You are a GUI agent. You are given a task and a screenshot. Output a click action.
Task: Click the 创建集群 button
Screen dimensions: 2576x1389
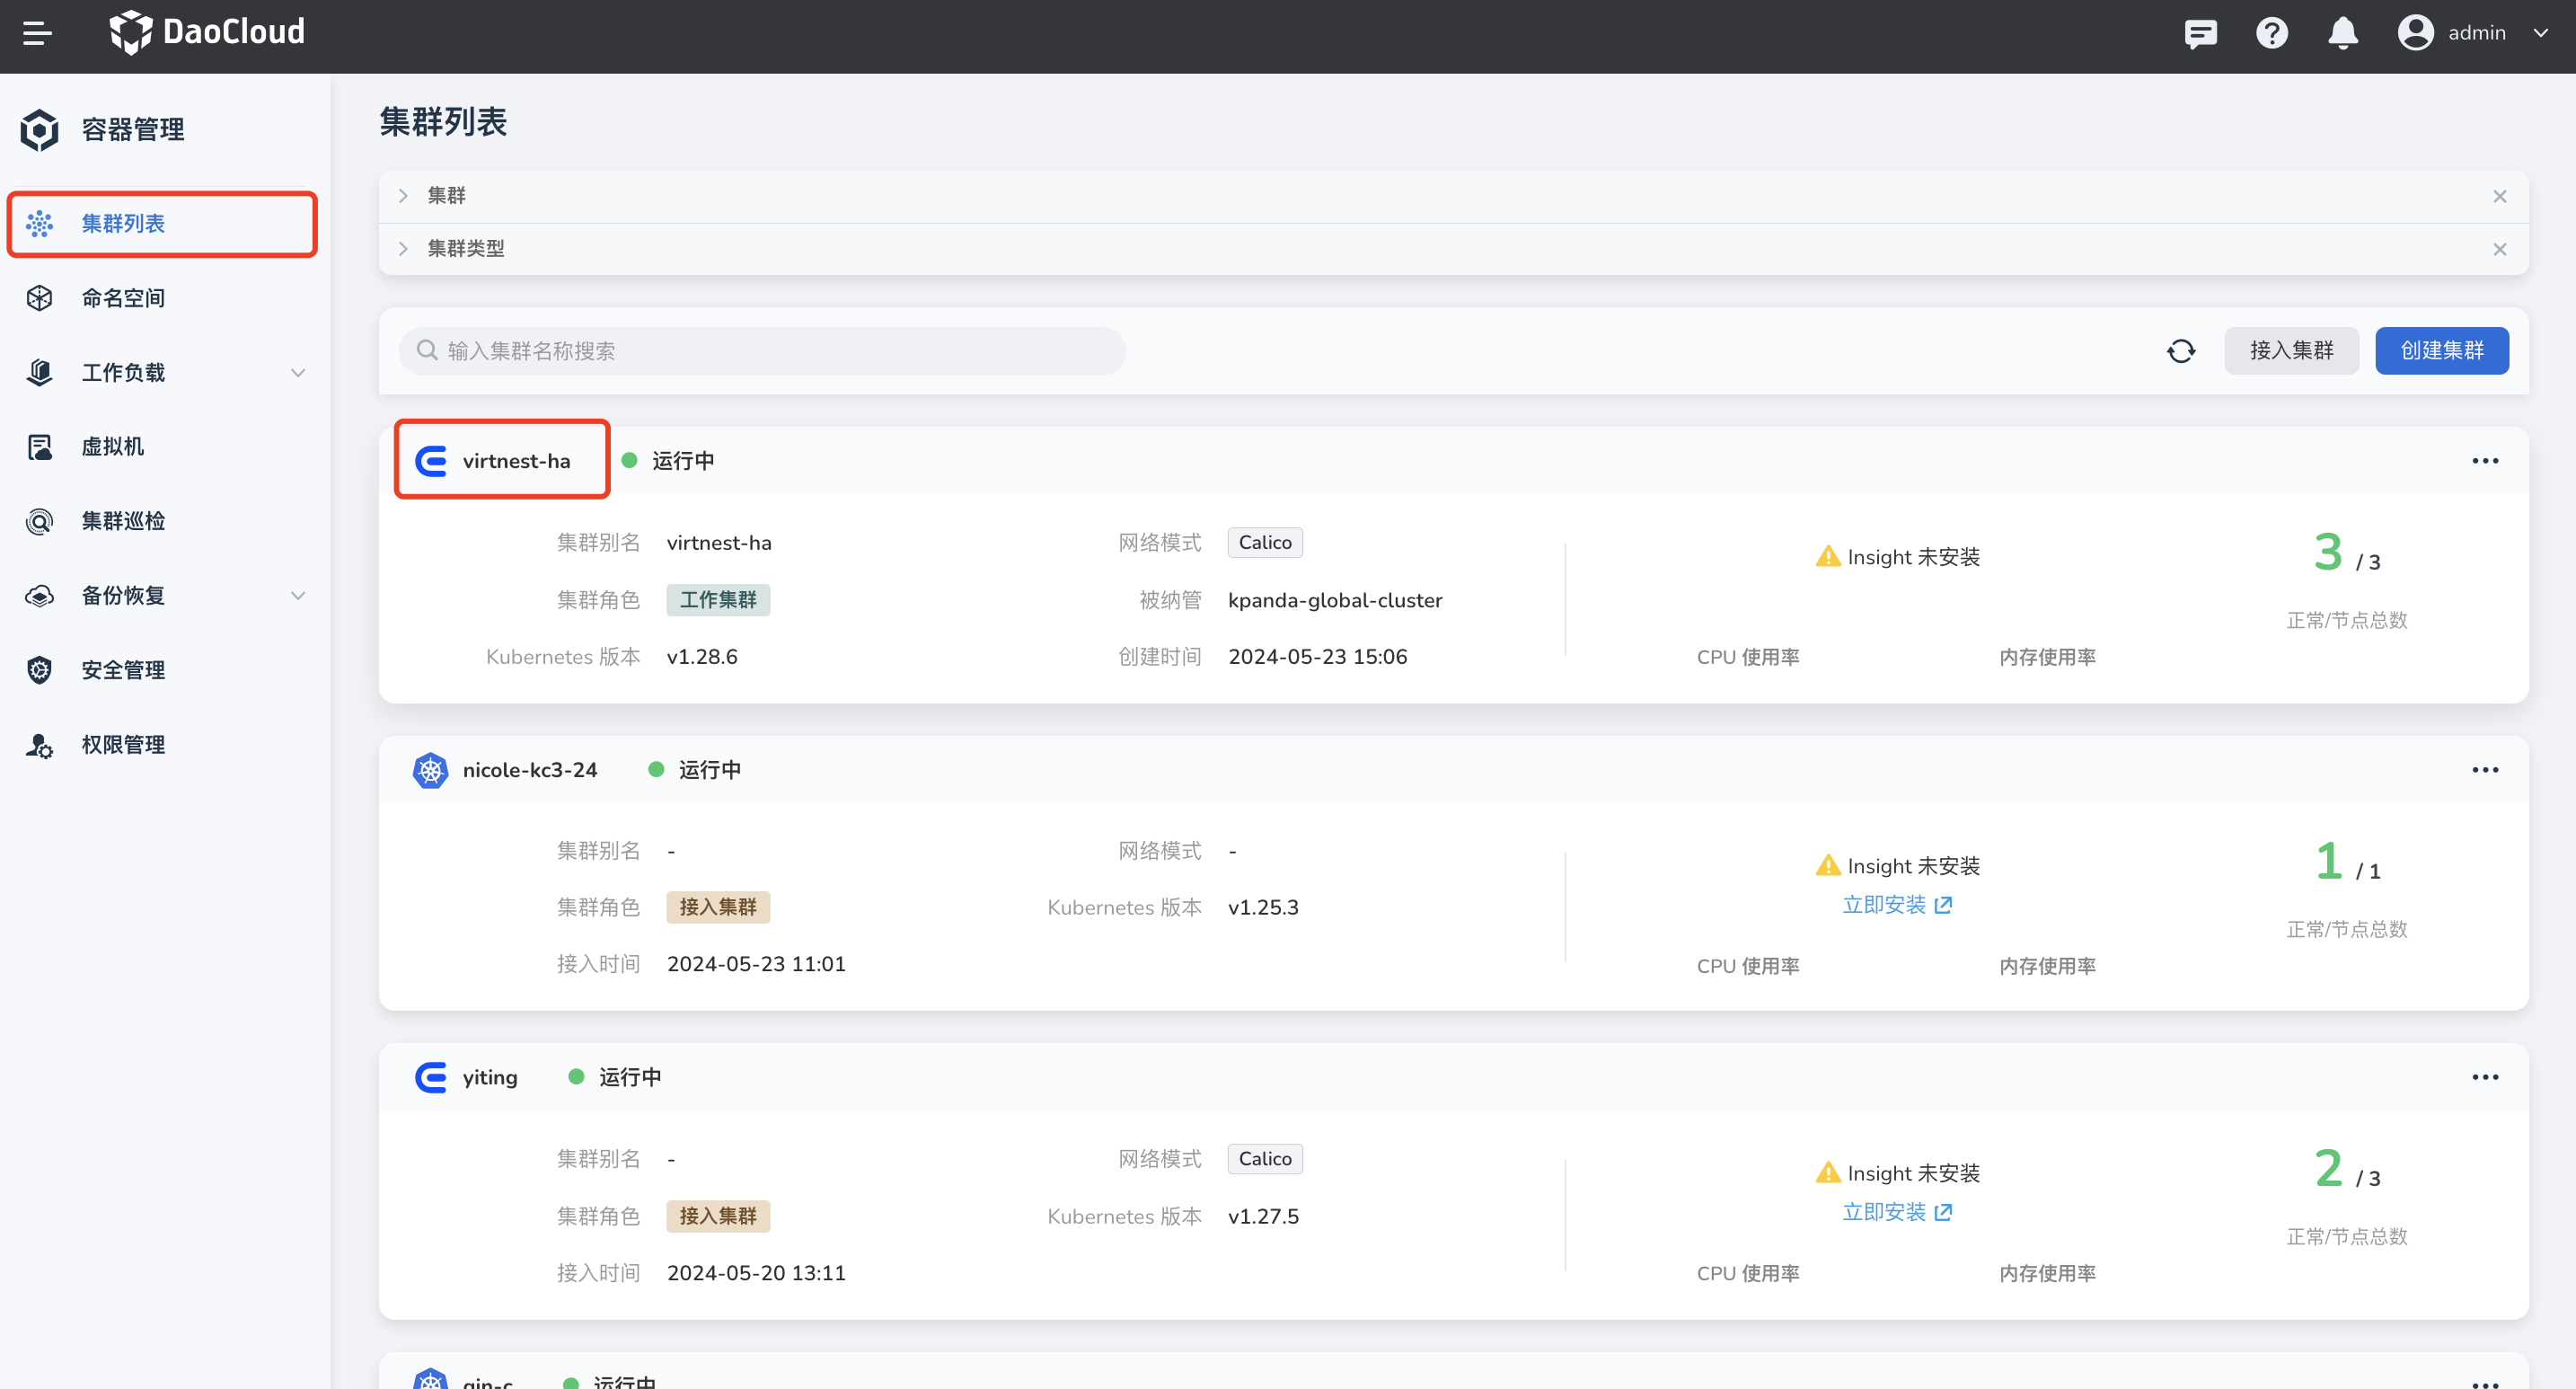coord(2441,351)
